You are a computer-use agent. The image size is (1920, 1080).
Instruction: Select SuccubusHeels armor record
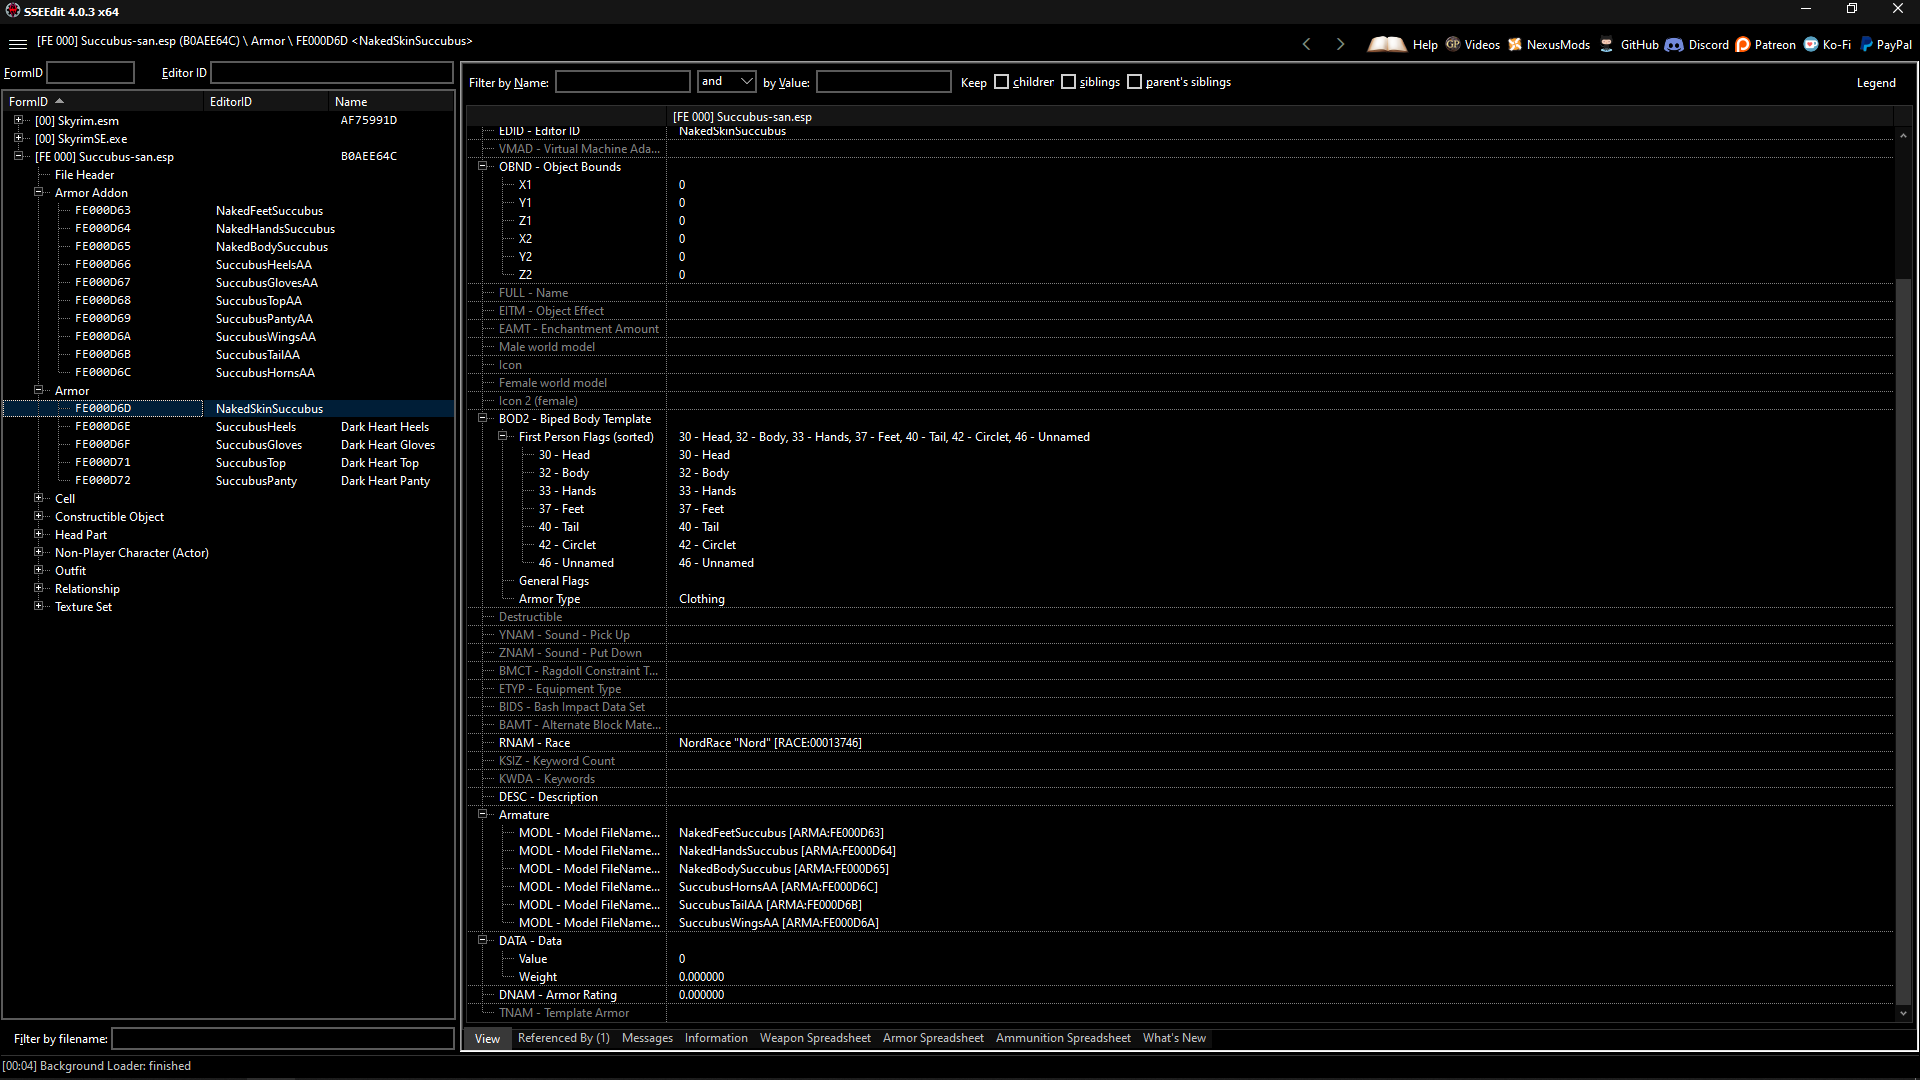point(256,427)
